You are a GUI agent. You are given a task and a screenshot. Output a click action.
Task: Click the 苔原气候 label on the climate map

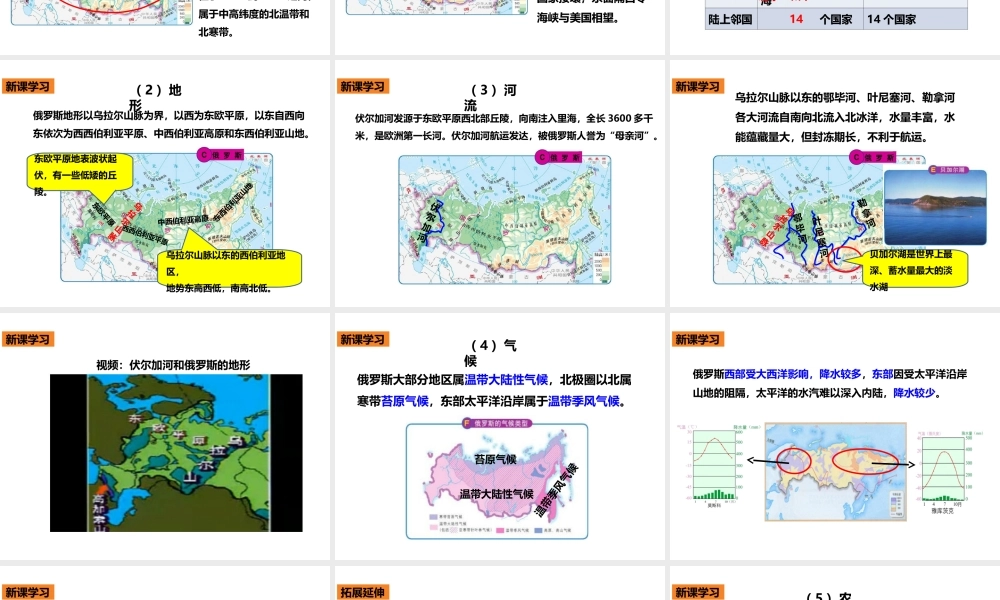495,459
